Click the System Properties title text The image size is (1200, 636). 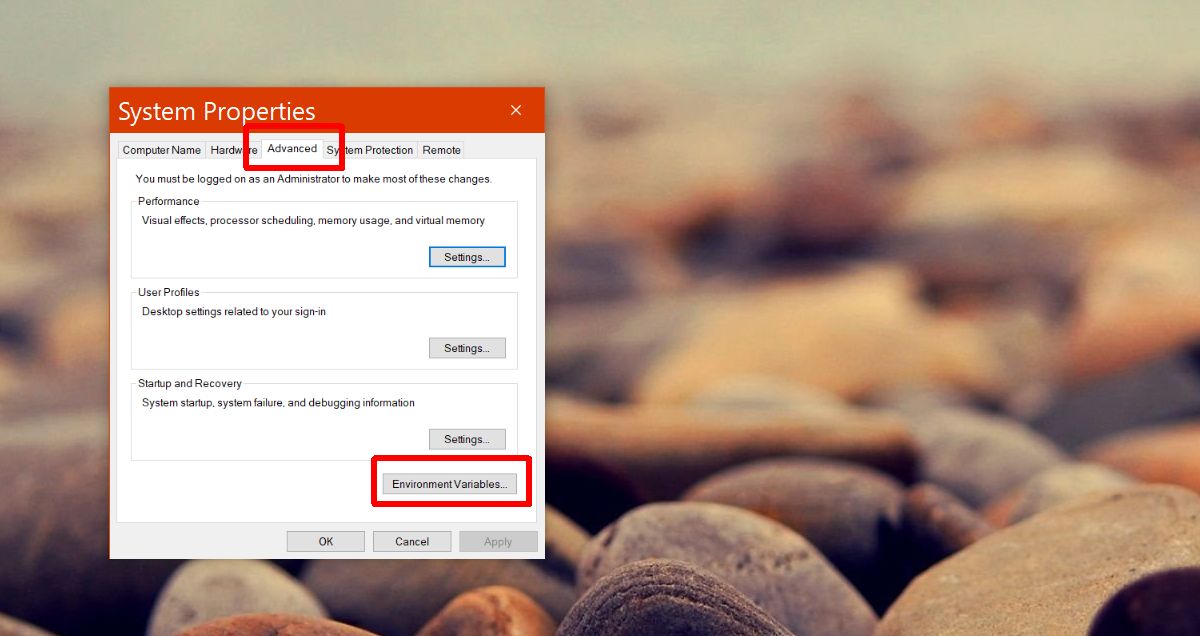point(217,111)
